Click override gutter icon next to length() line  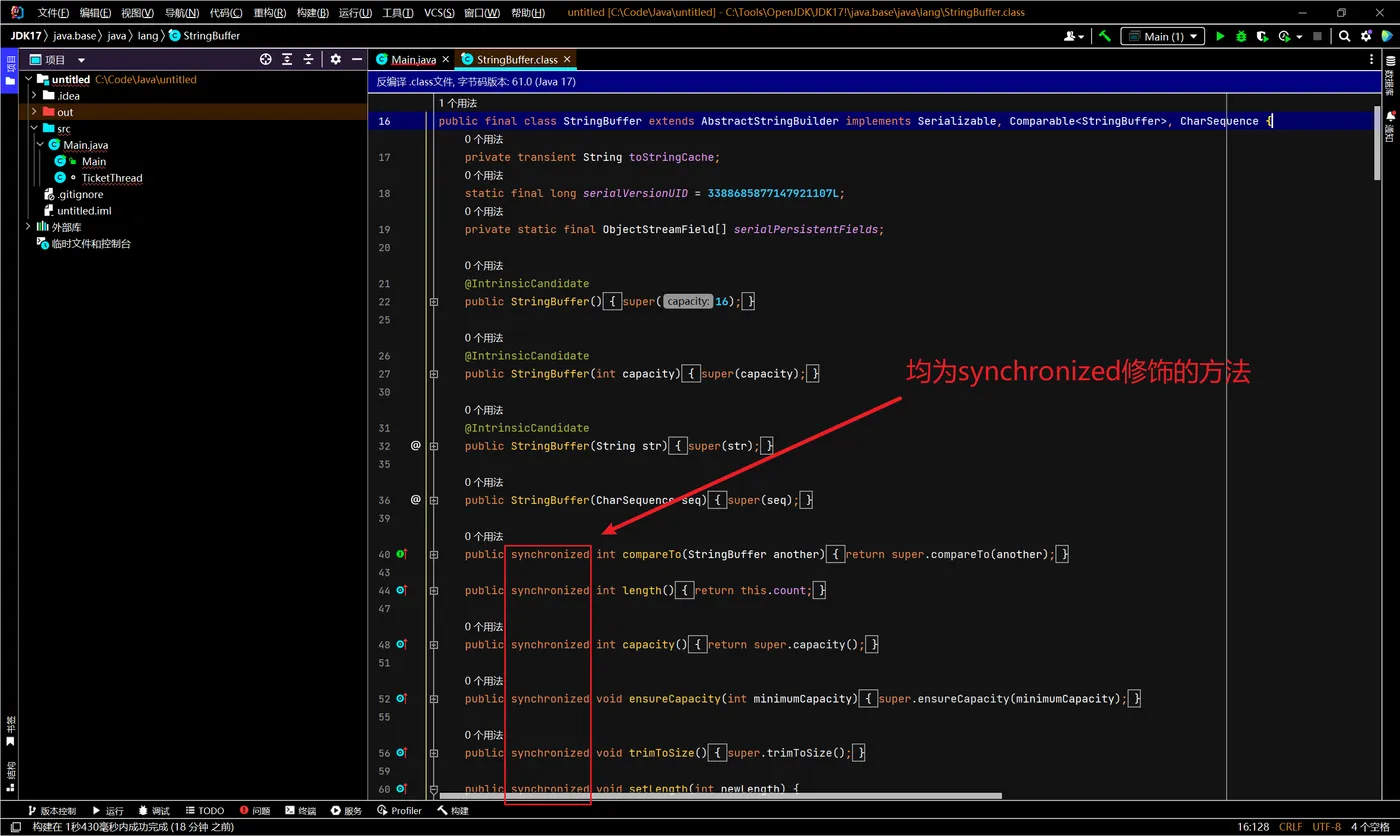[402, 590]
